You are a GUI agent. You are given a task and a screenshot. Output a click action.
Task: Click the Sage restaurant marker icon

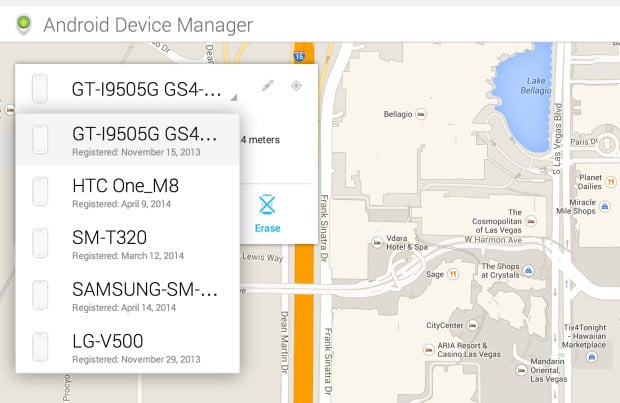click(x=453, y=274)
